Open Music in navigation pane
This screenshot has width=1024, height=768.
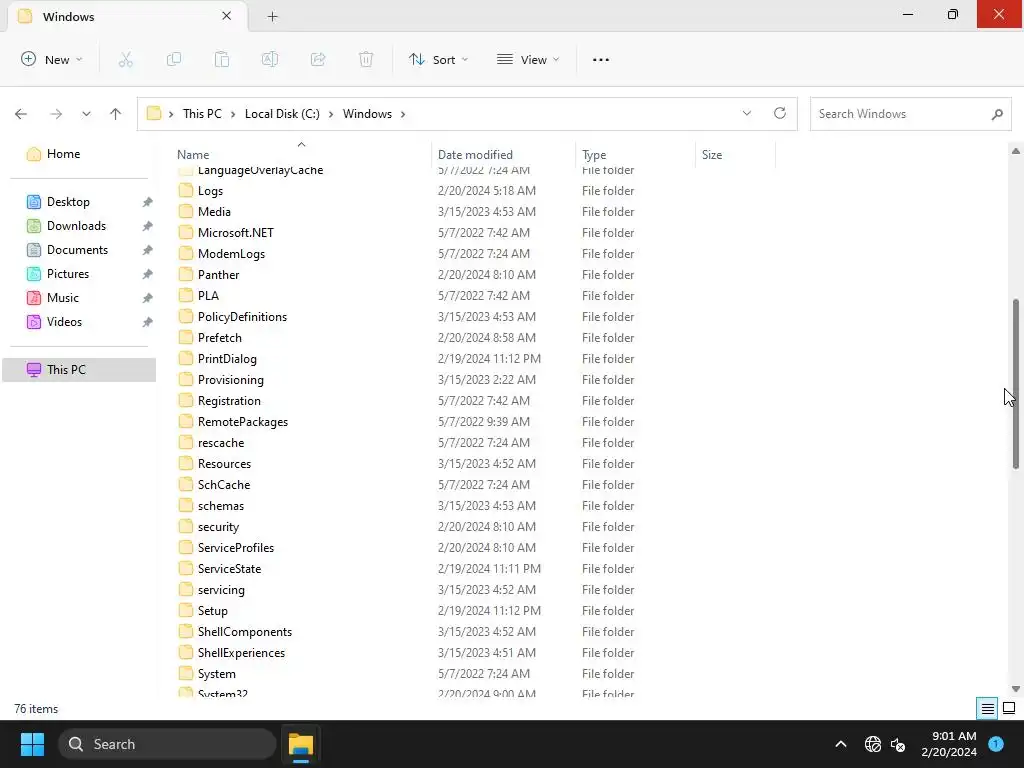coord(63,298)
